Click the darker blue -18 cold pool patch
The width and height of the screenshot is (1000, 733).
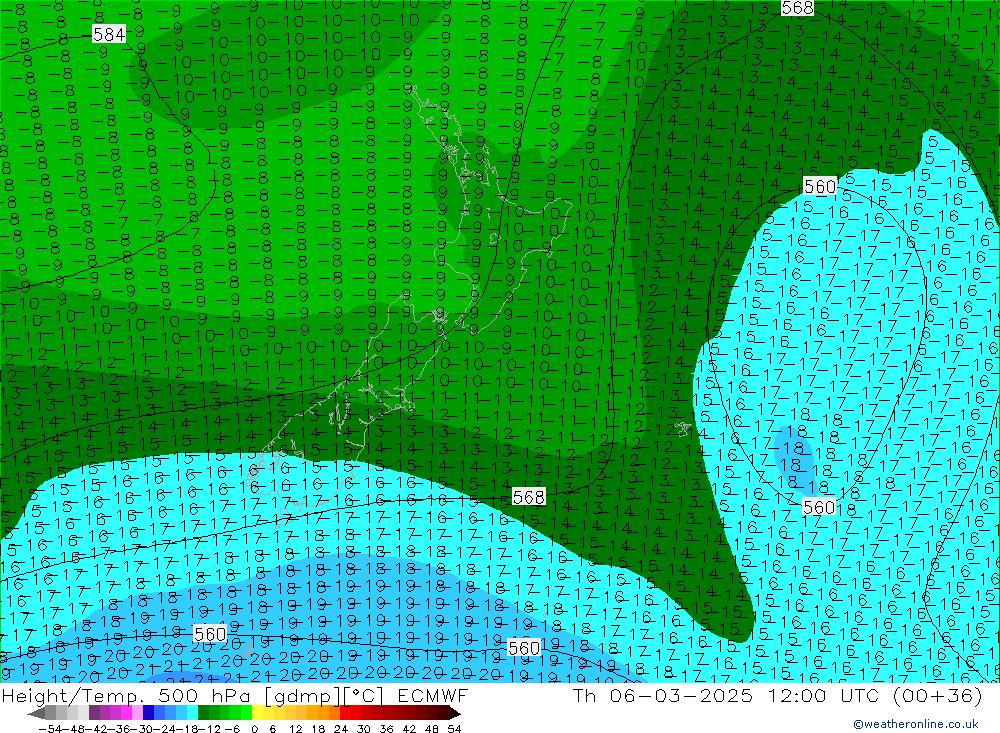point(794,461)
